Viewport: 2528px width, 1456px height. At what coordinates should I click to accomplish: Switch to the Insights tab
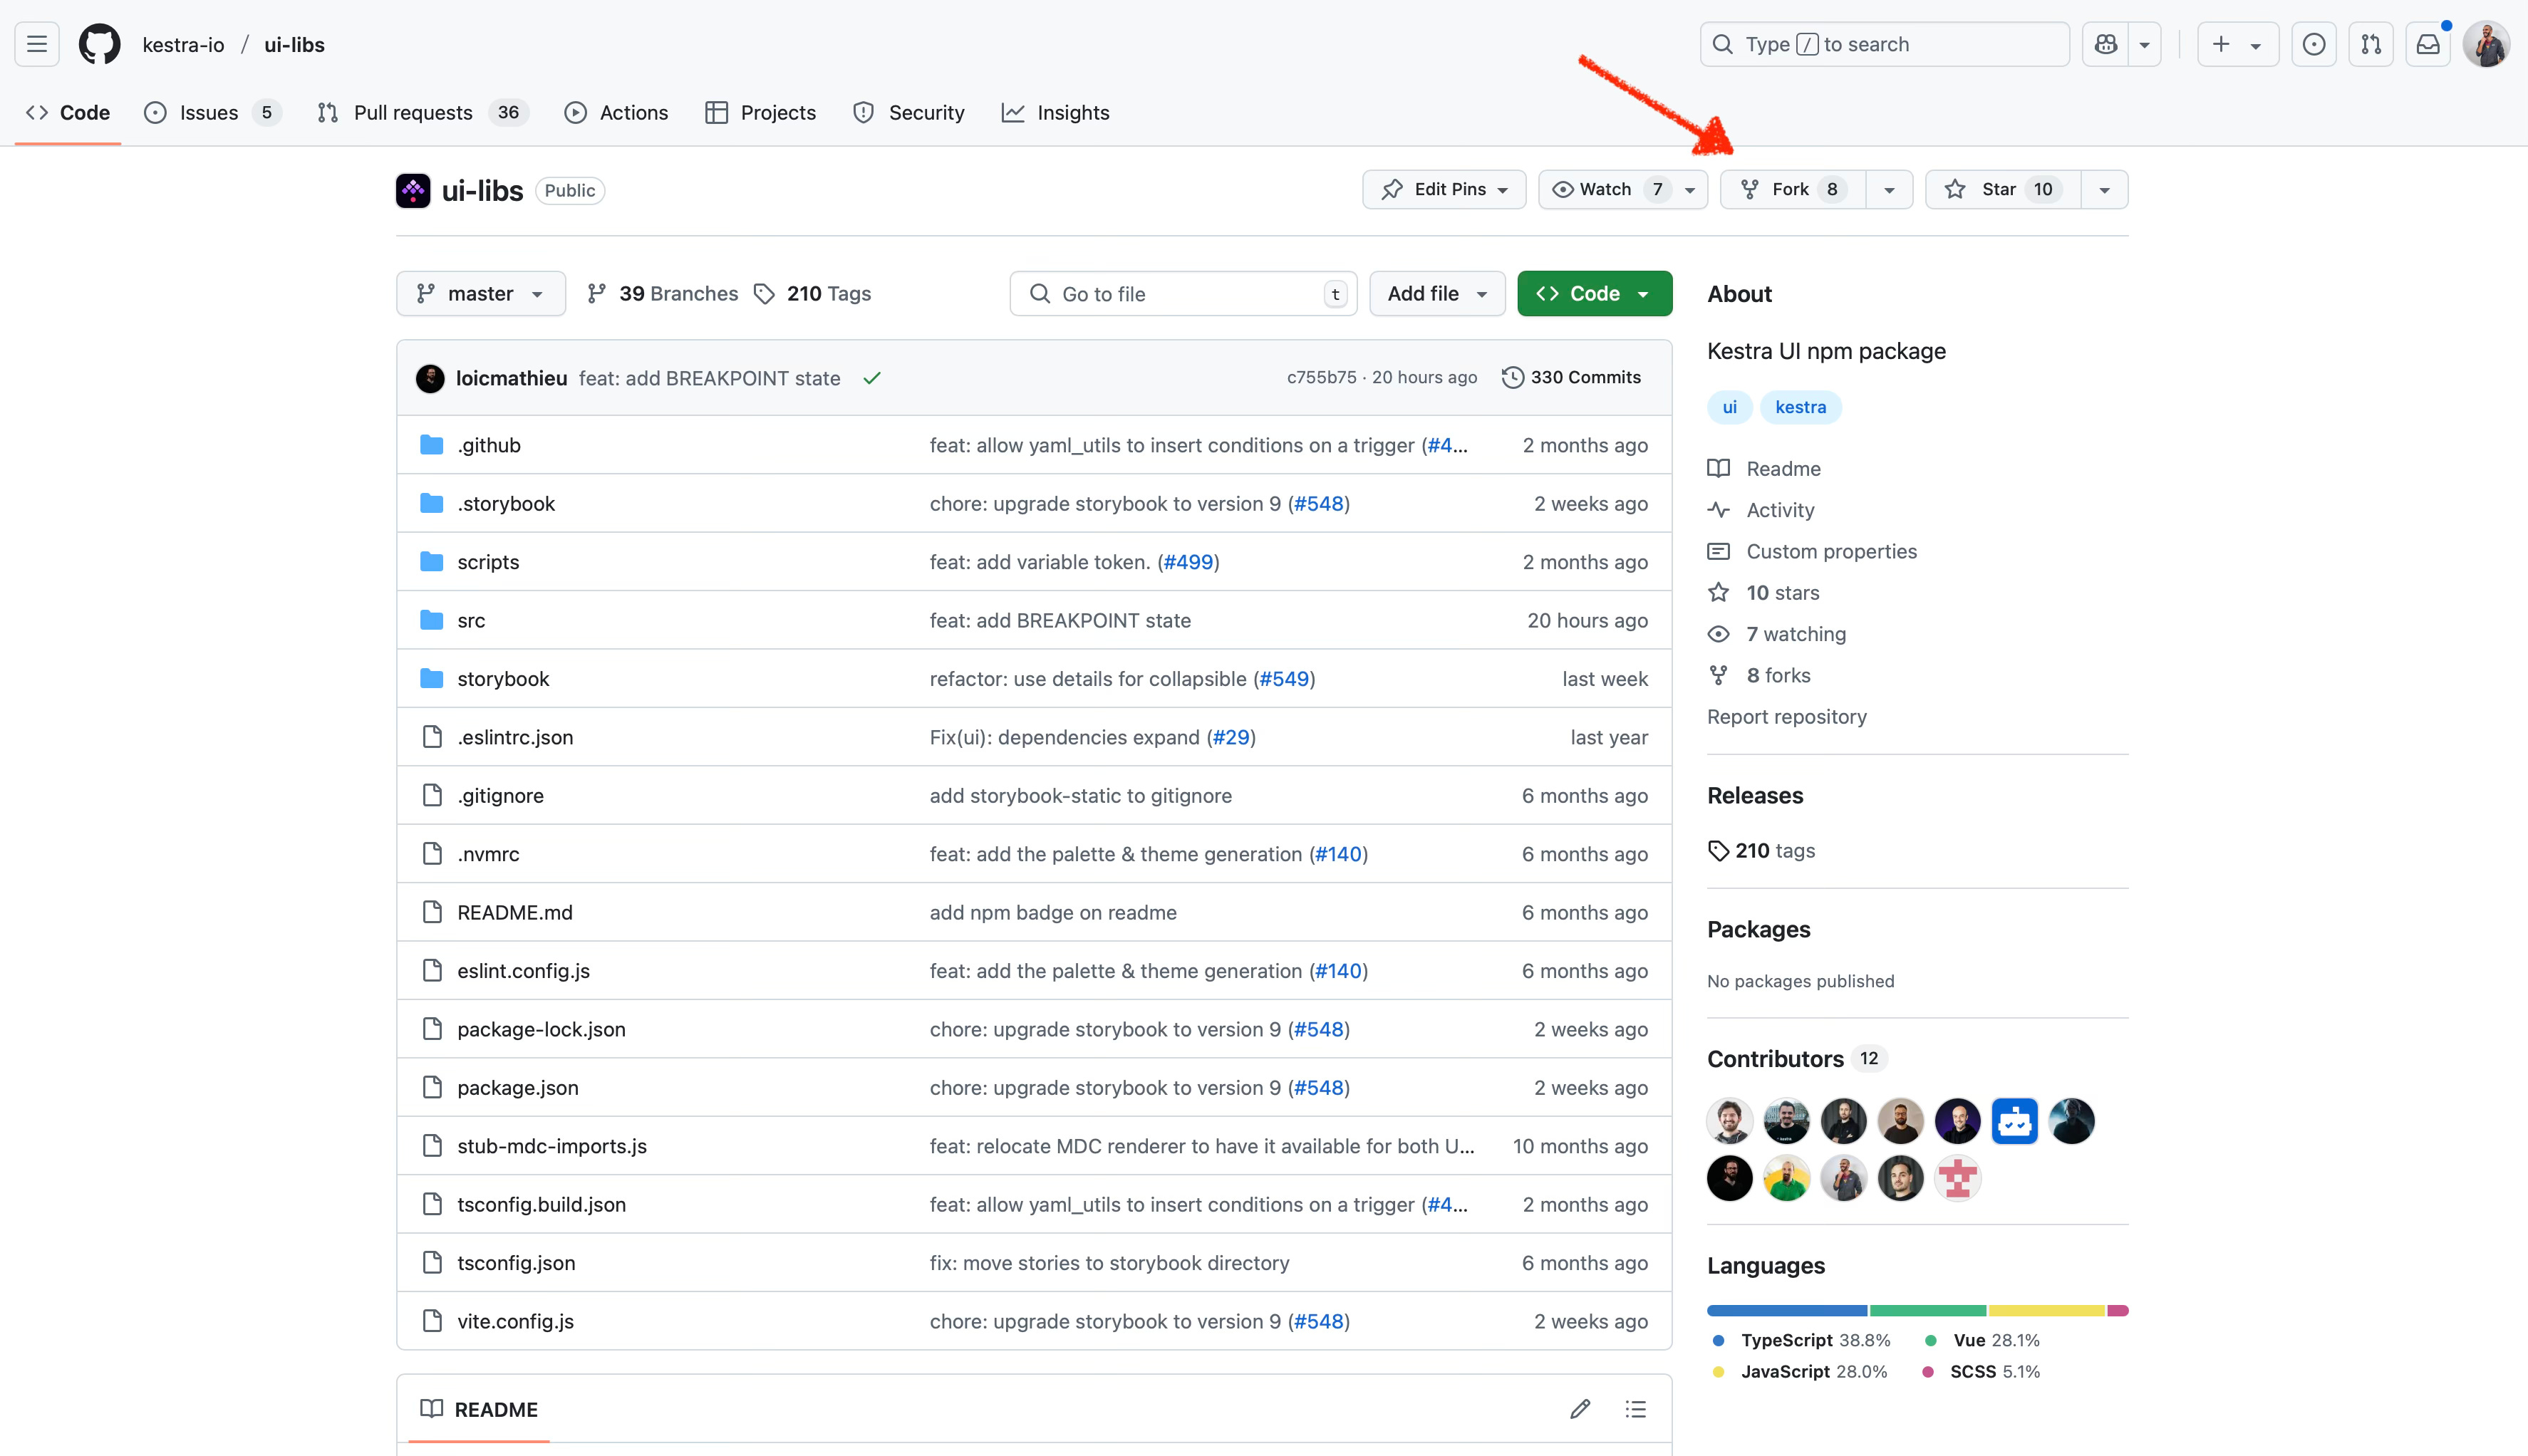[1055, 112]
